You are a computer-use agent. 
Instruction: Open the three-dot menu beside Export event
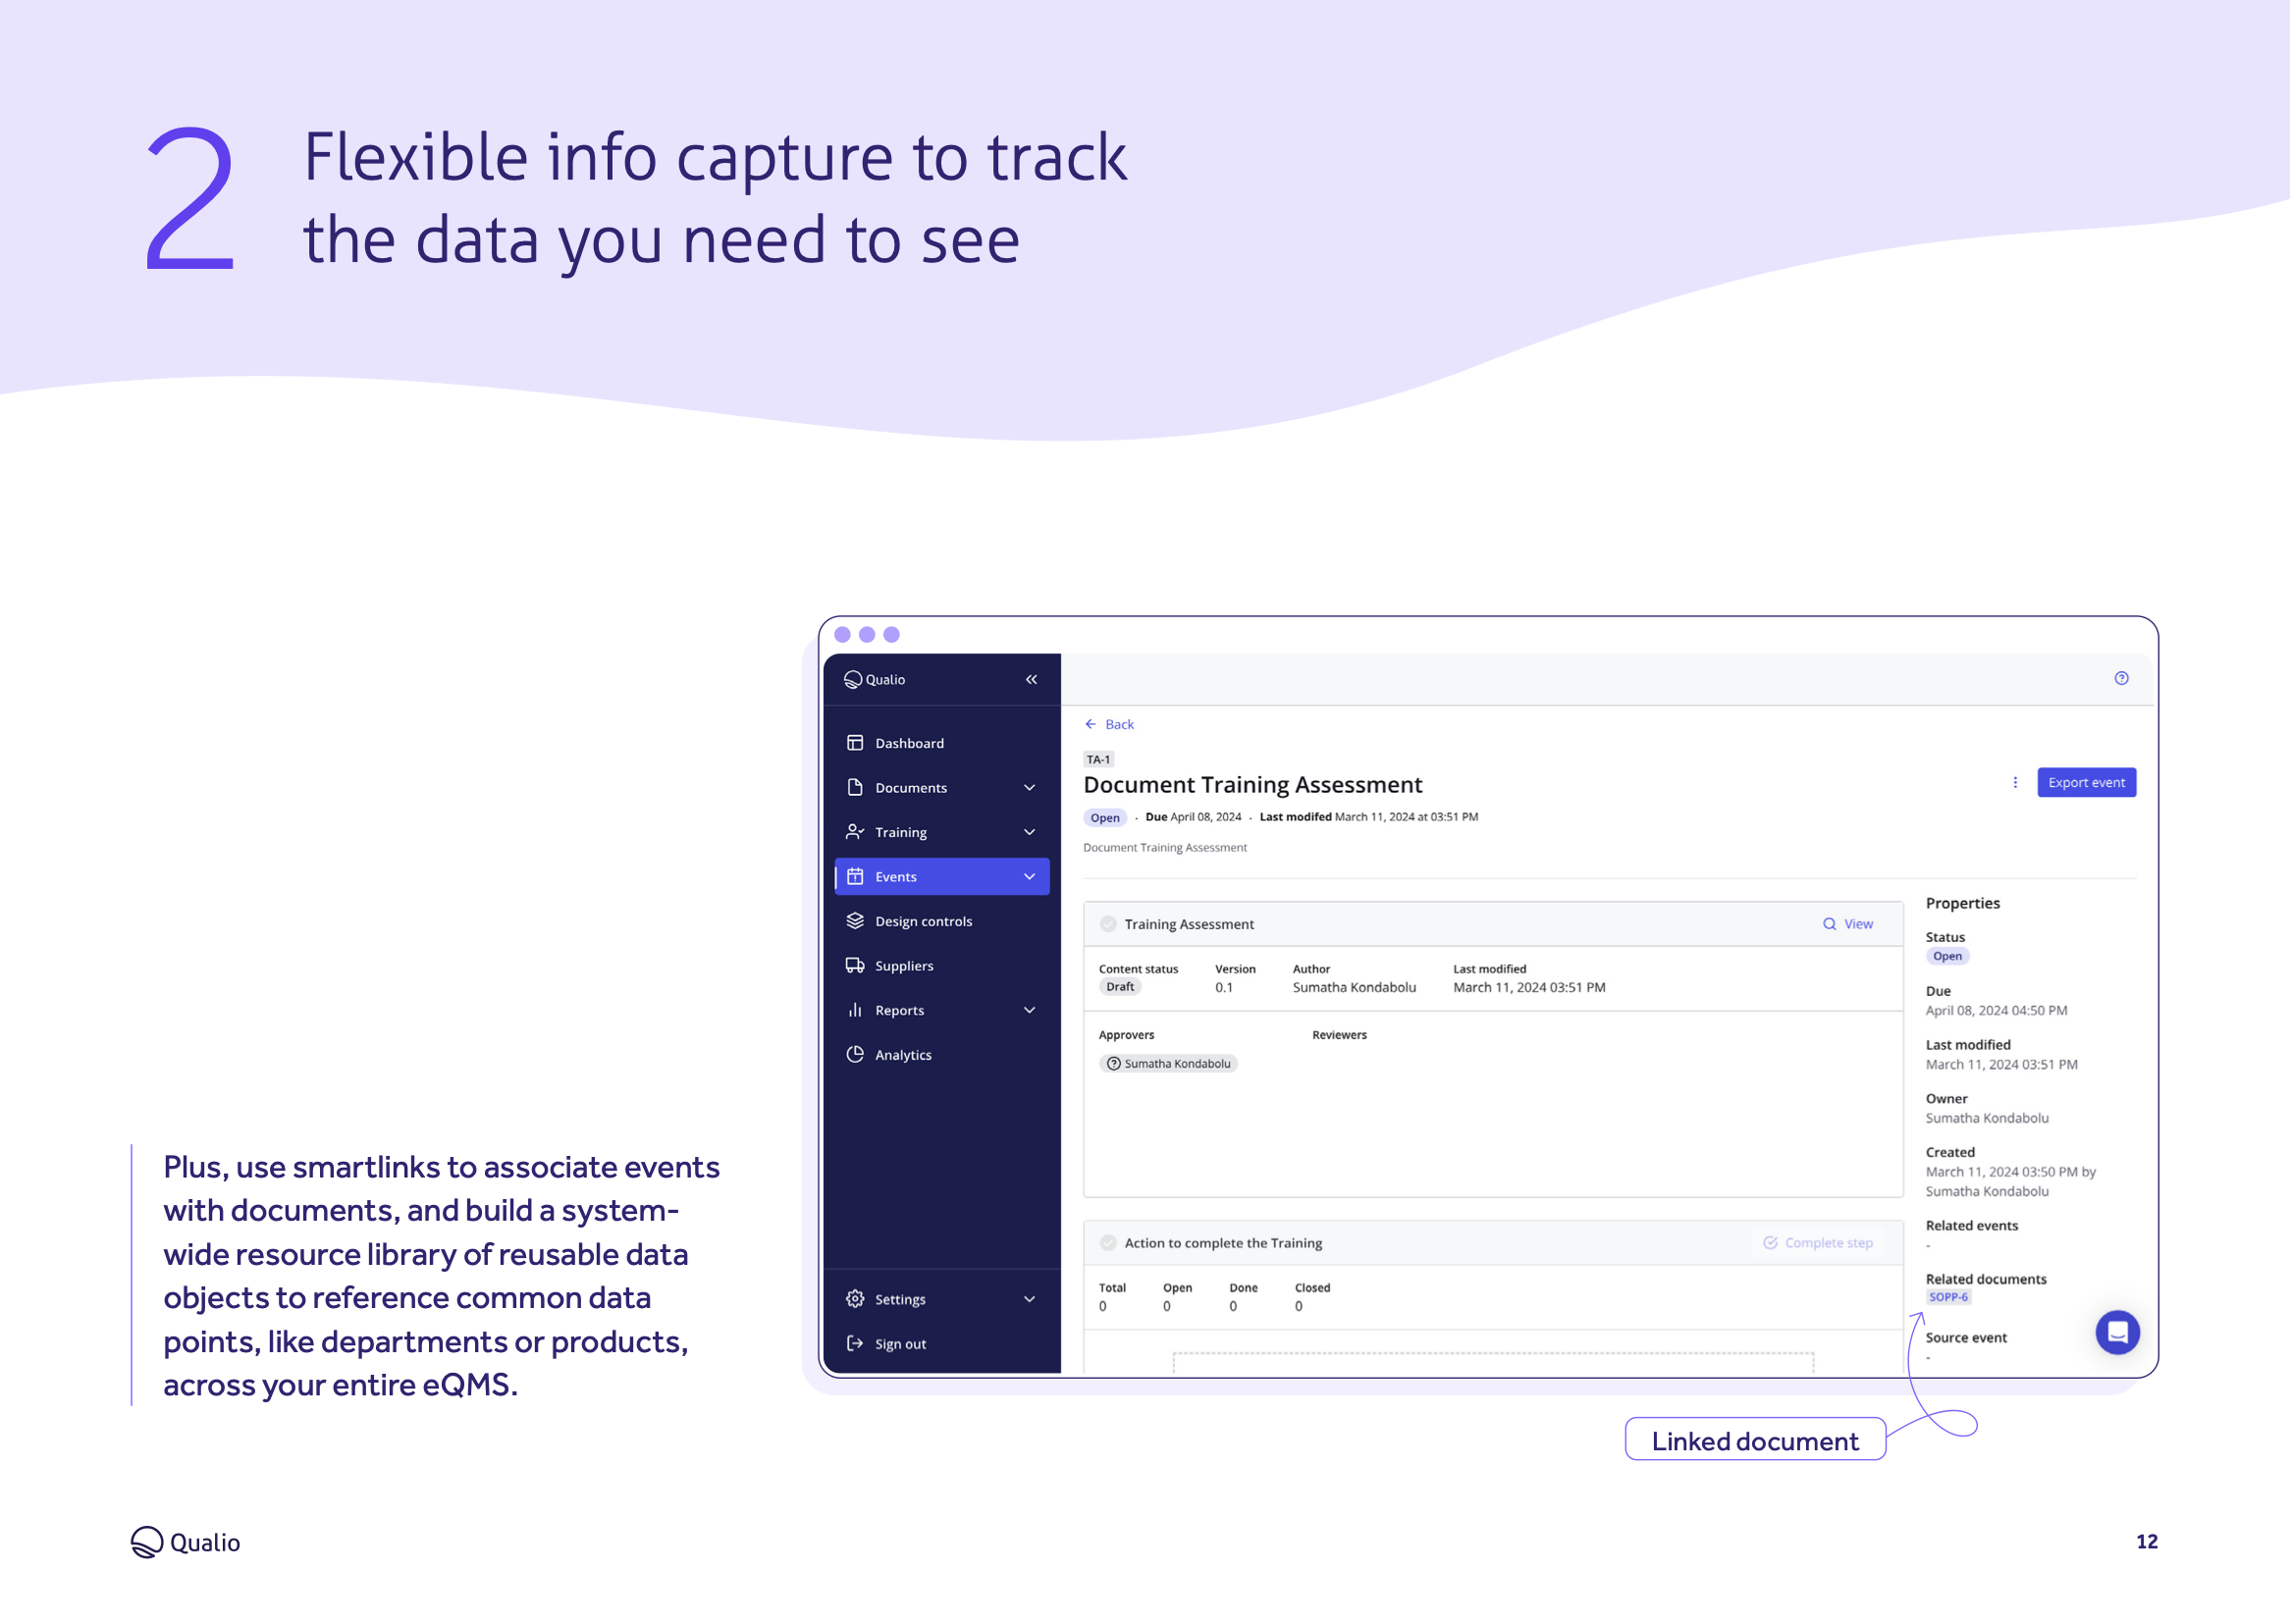click(2015, 783)
